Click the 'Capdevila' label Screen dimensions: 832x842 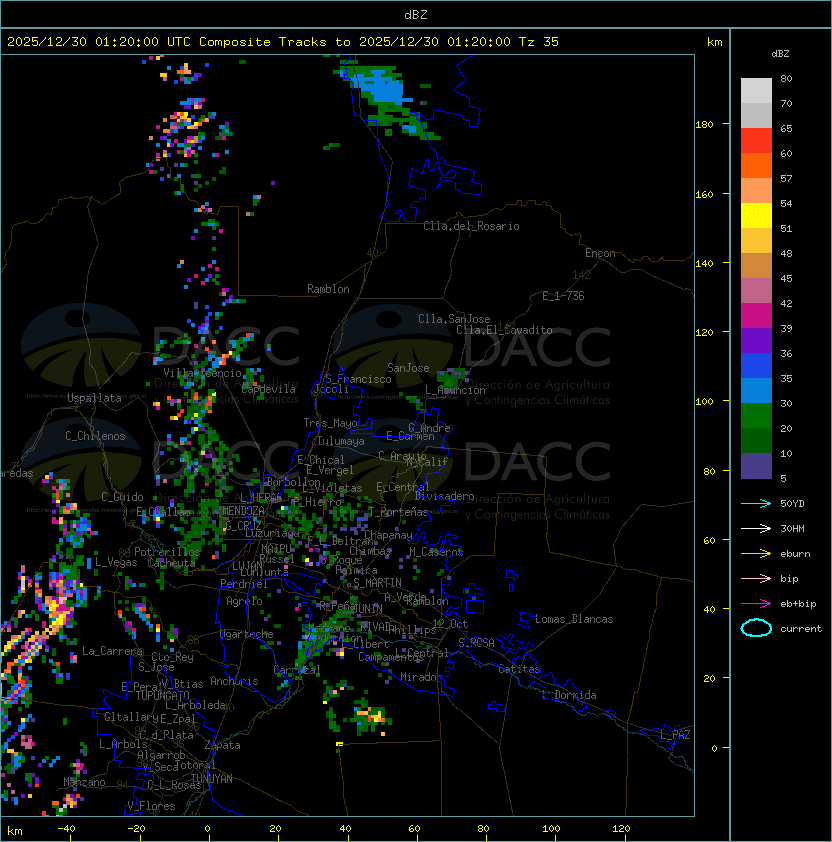[x=268, y=389]
